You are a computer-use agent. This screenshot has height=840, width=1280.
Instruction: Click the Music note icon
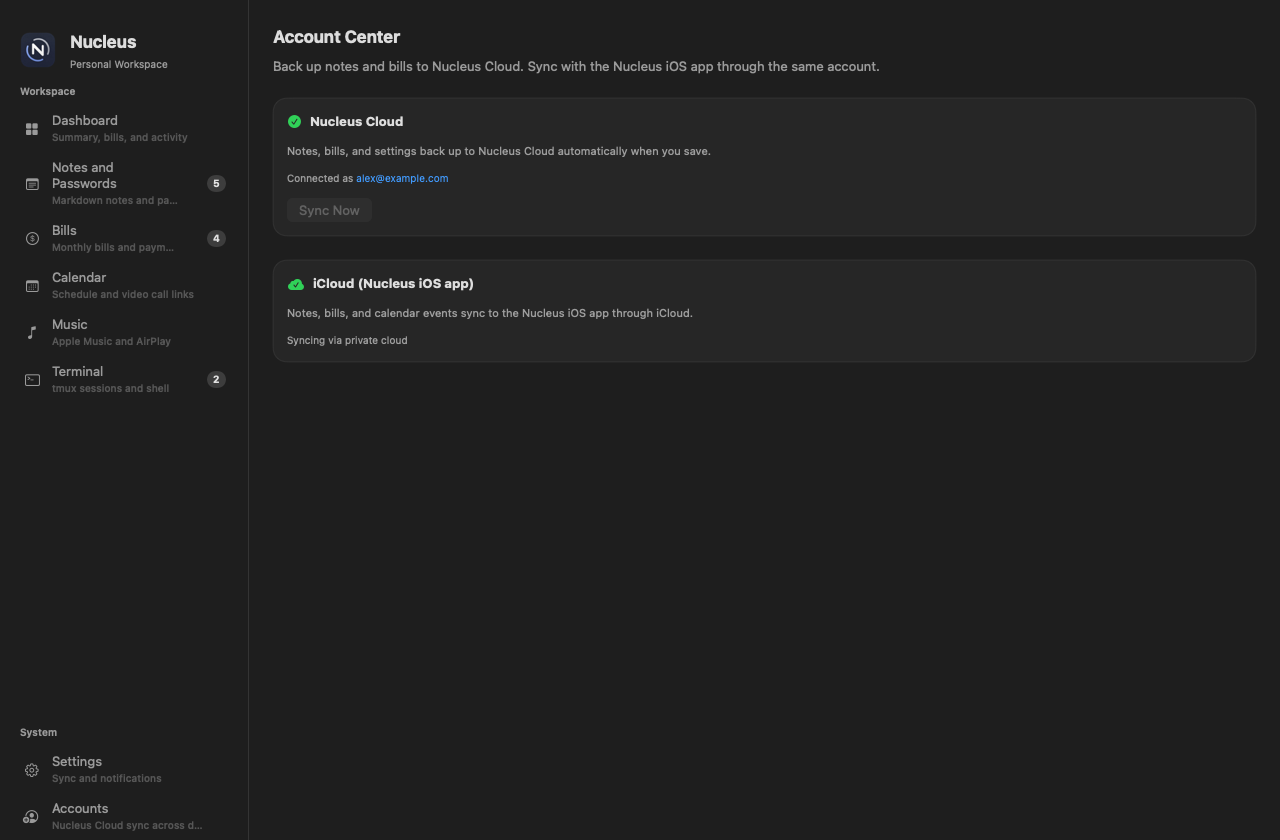(x=32, y=333)
